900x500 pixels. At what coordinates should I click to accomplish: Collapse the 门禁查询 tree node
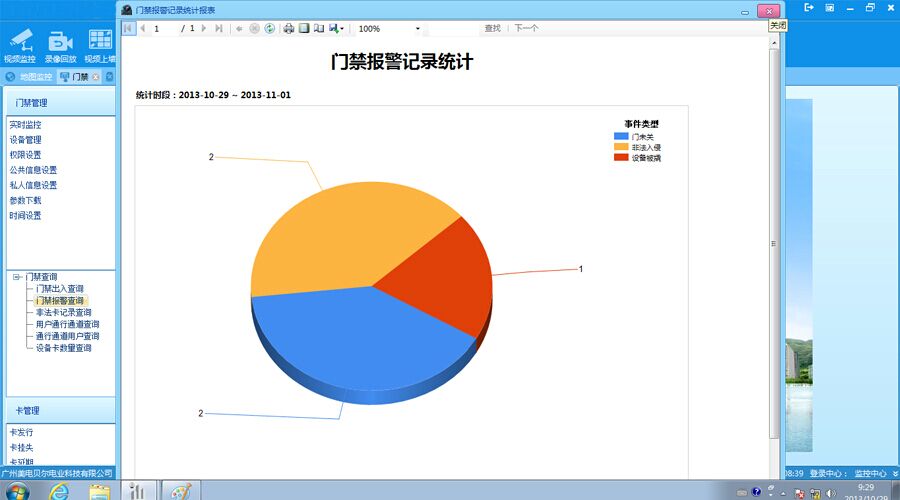coord(17,277)
